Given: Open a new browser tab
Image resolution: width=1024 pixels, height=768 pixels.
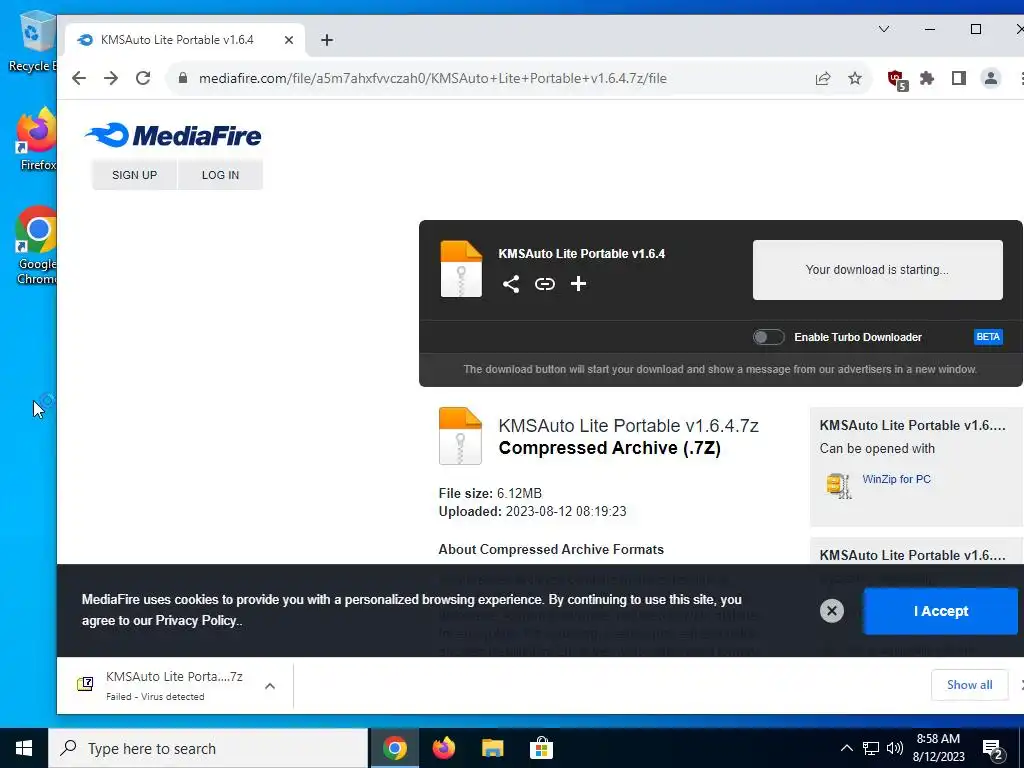Looking at the screenshot, I should [327, 40].
